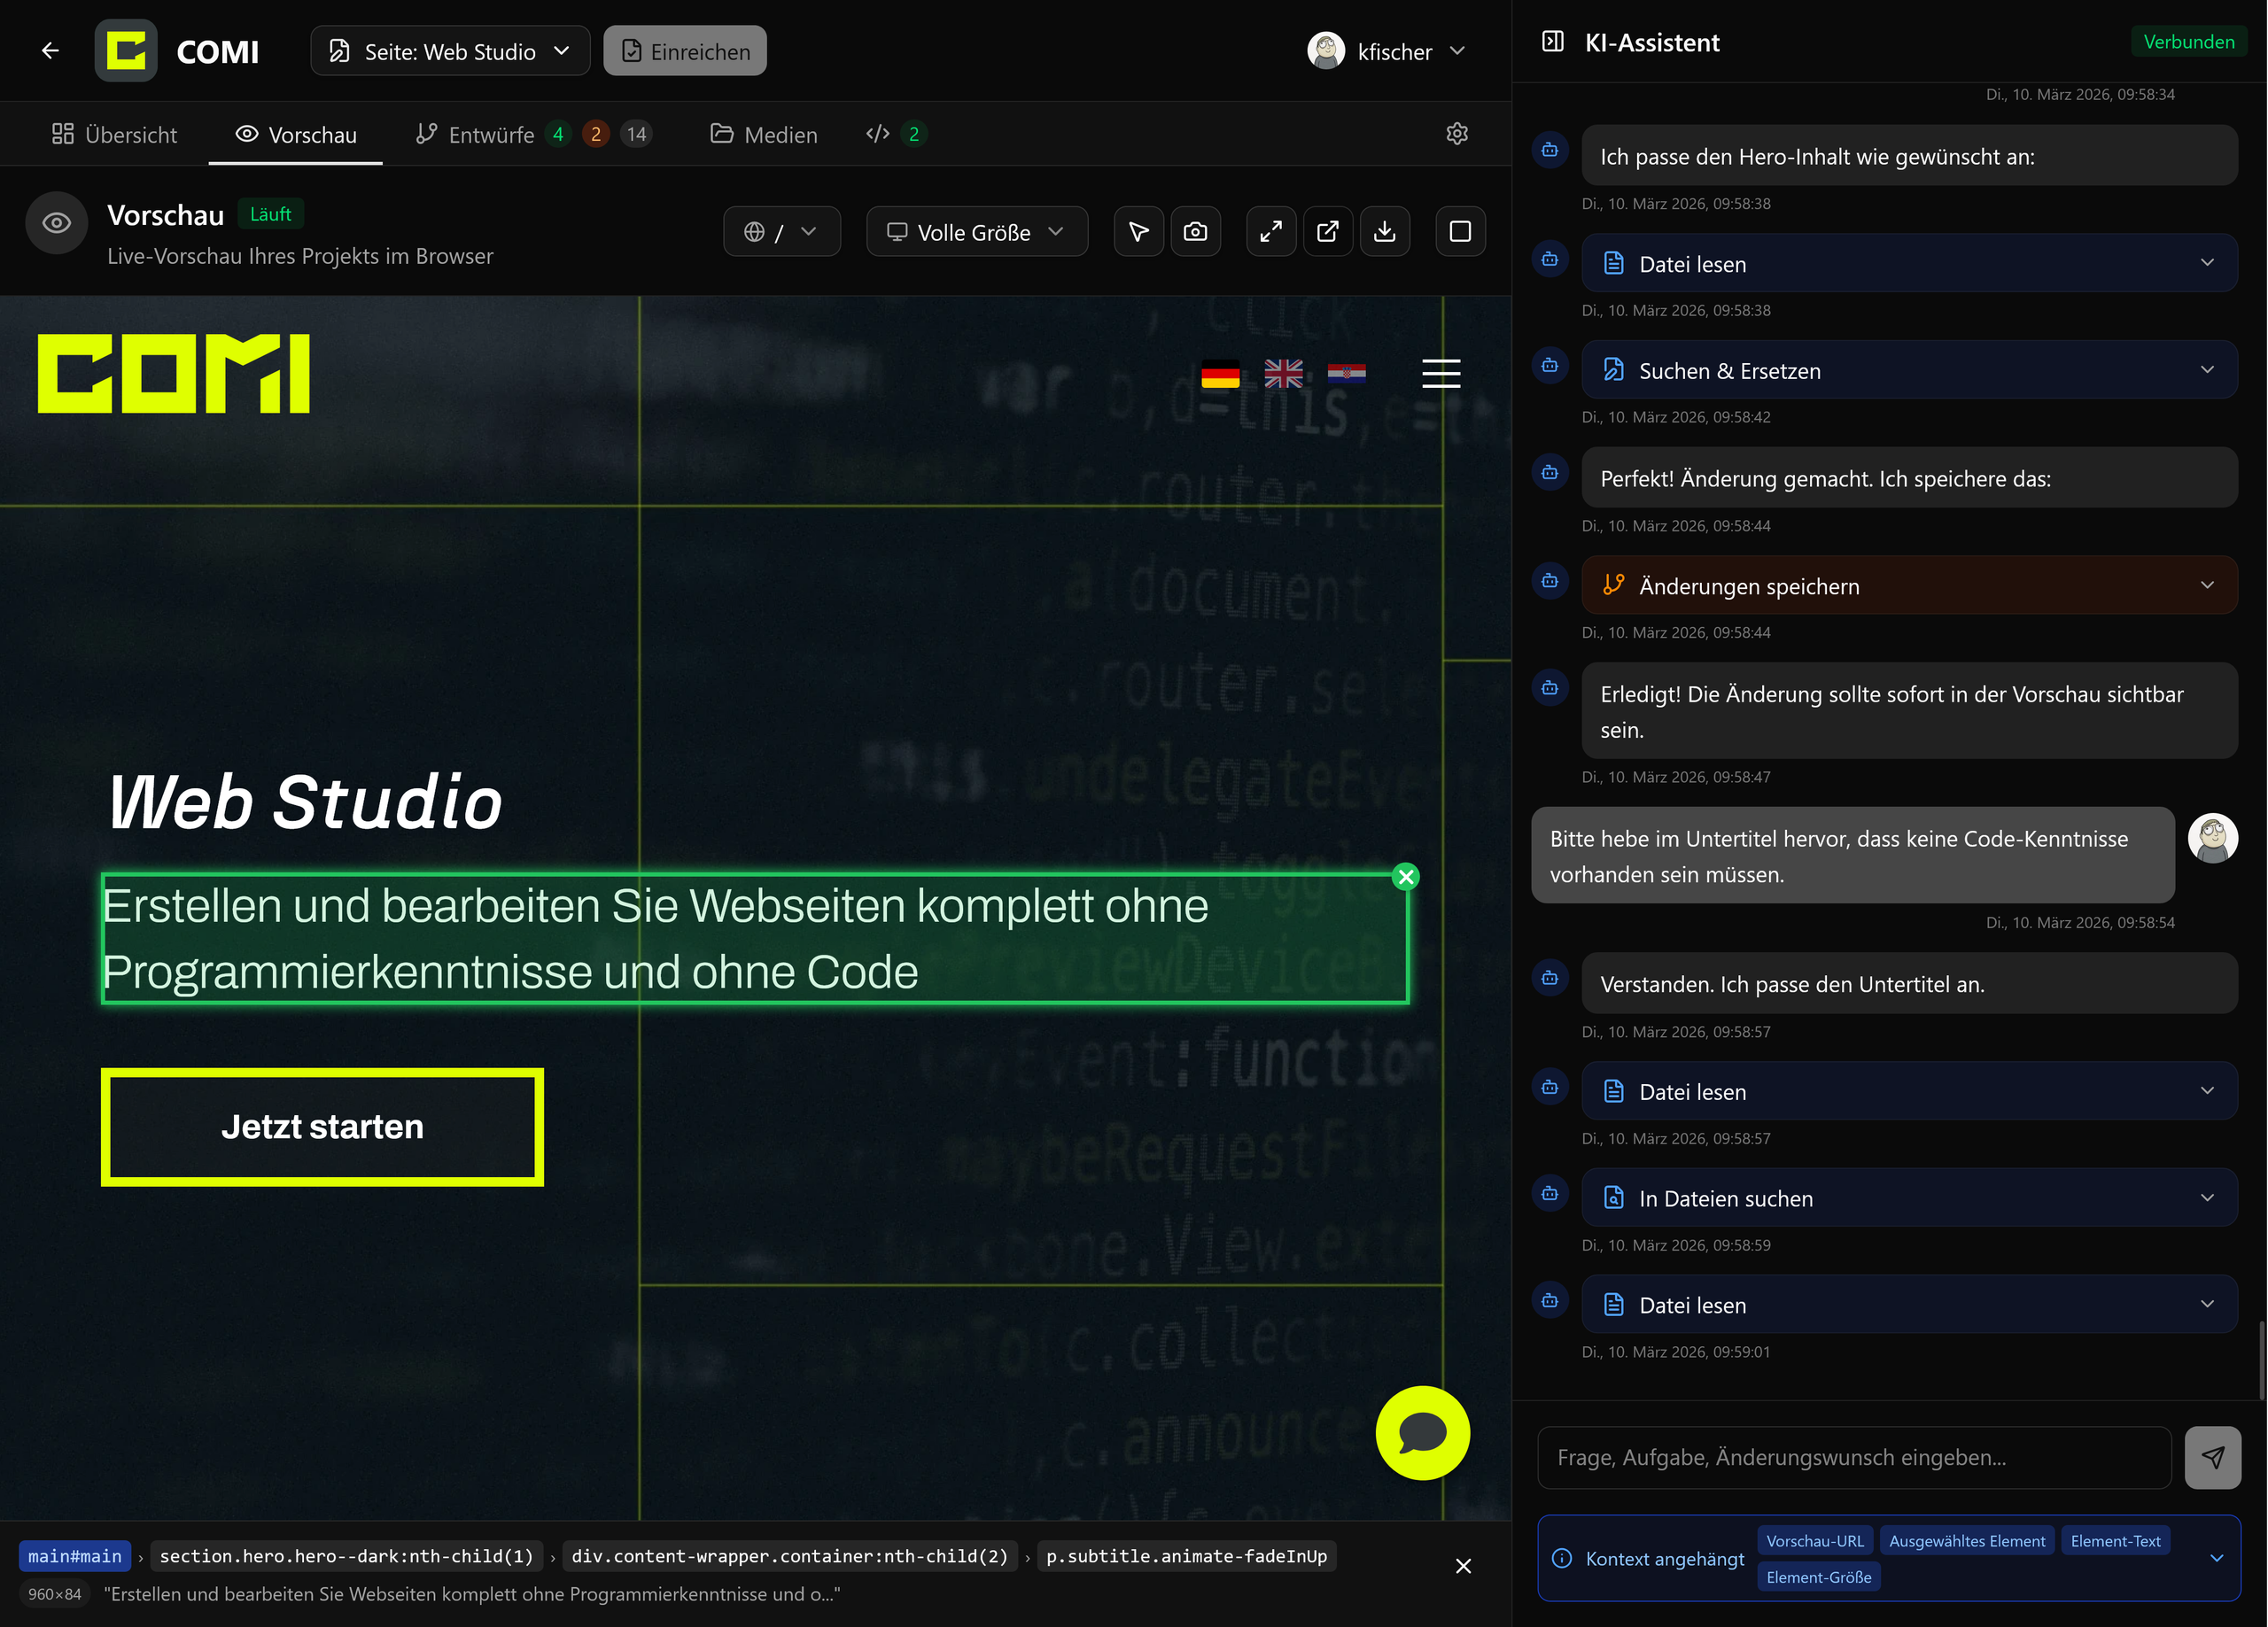Open the code tab with badge 2
The image size is (2268, 1627).
896,134
